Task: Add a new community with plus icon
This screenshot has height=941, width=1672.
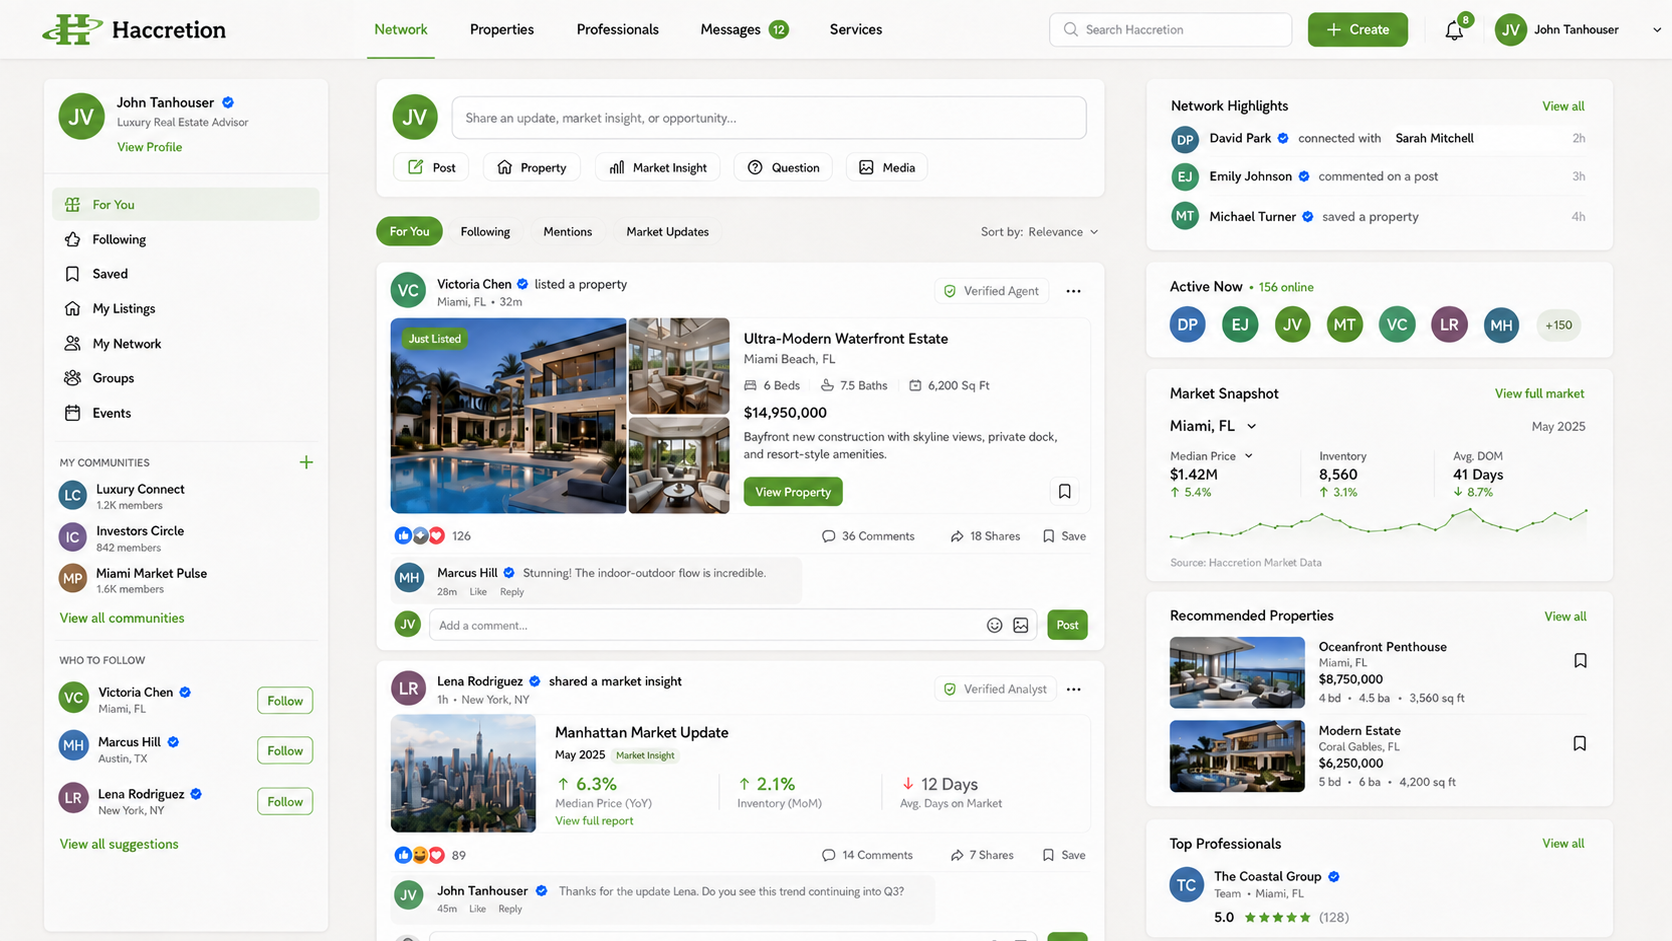Action: (306, 462)
